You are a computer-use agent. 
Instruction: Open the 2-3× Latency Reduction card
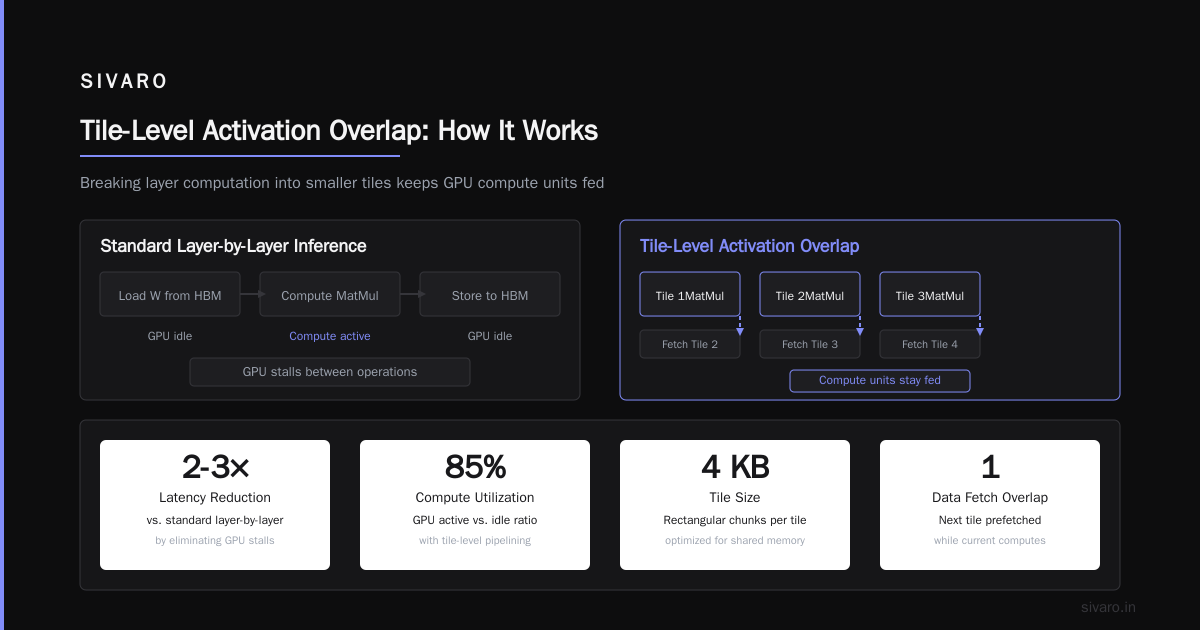coord(215,505)
